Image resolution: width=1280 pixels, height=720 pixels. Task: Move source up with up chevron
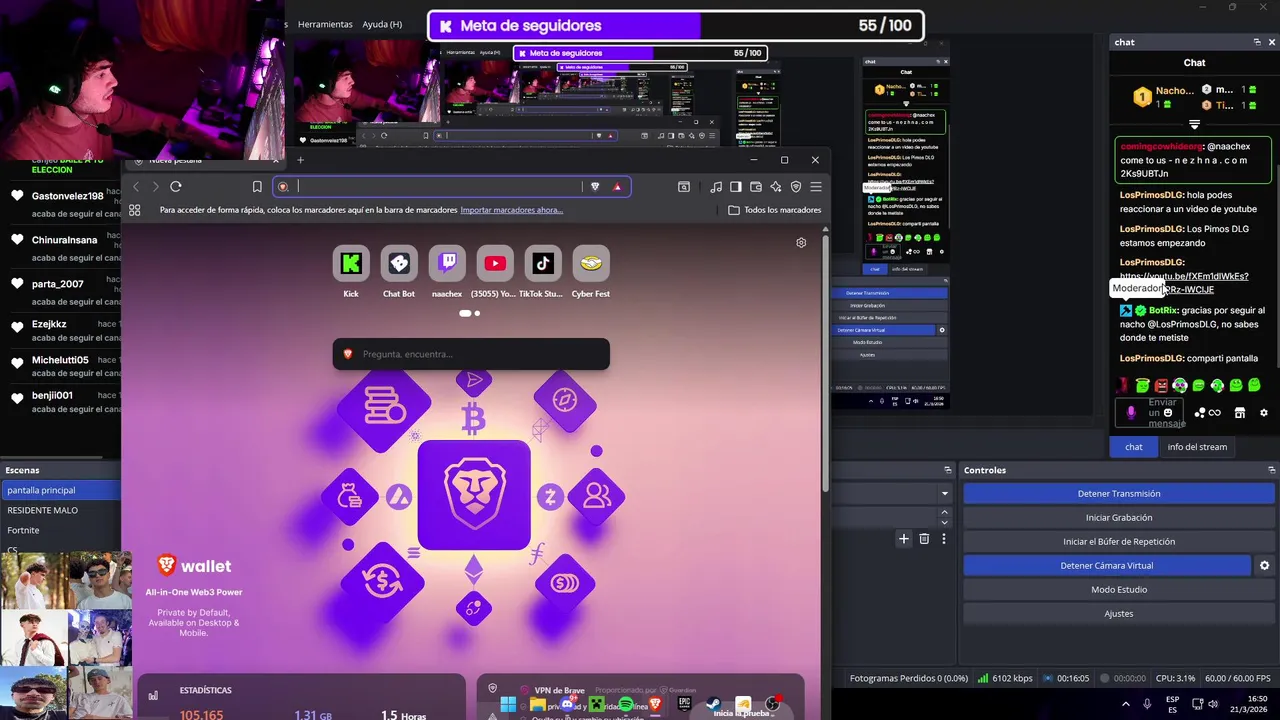944,513
